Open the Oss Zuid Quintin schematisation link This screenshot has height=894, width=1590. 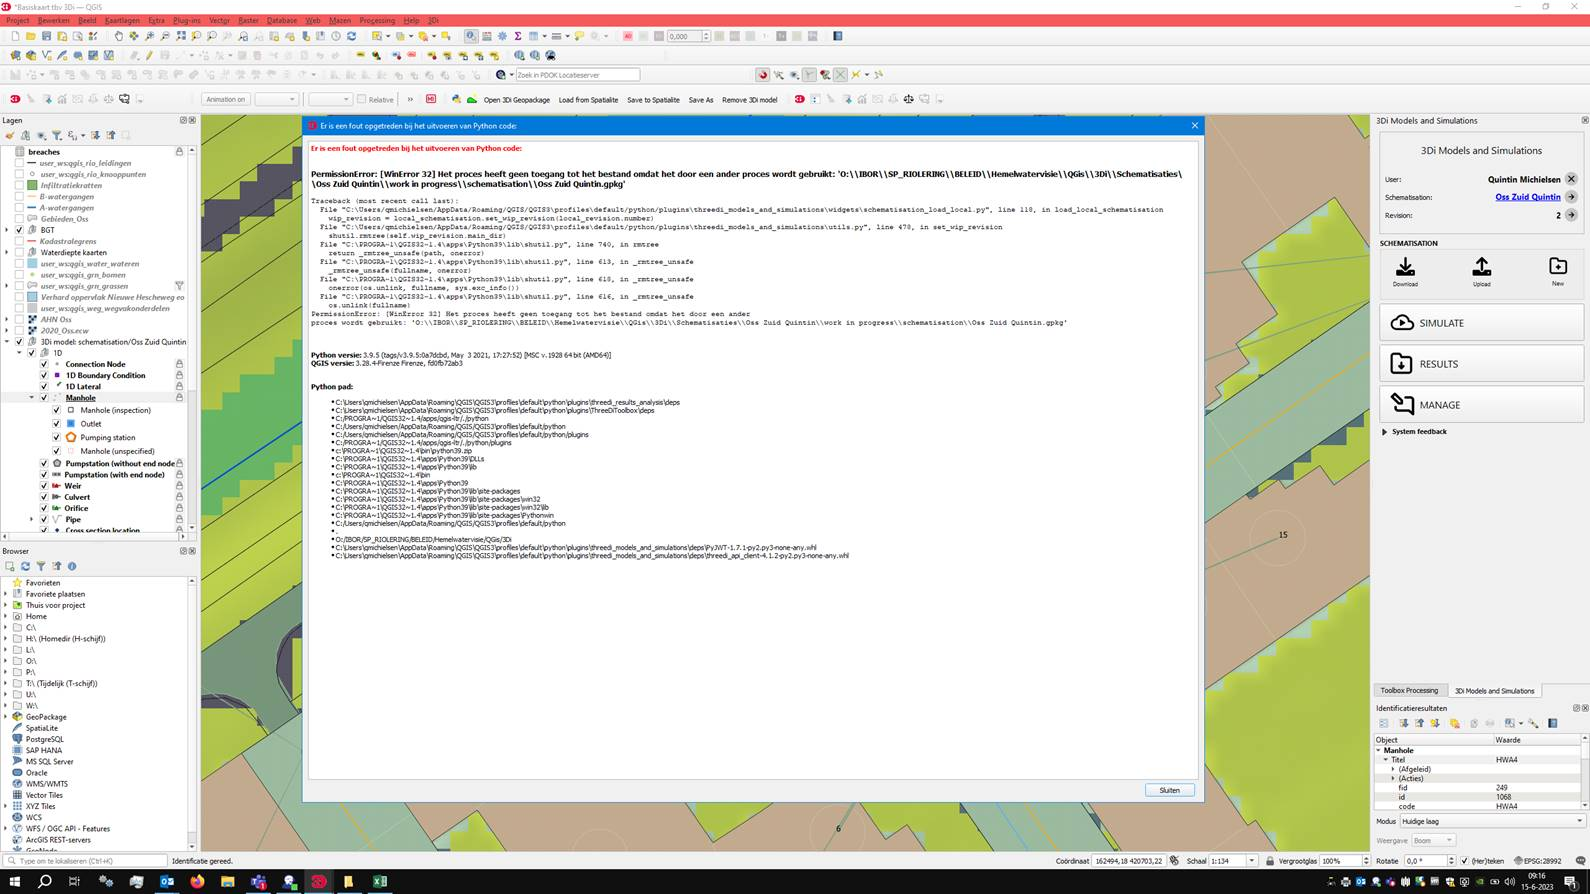pyautogui.click(x=1527, y=197)
